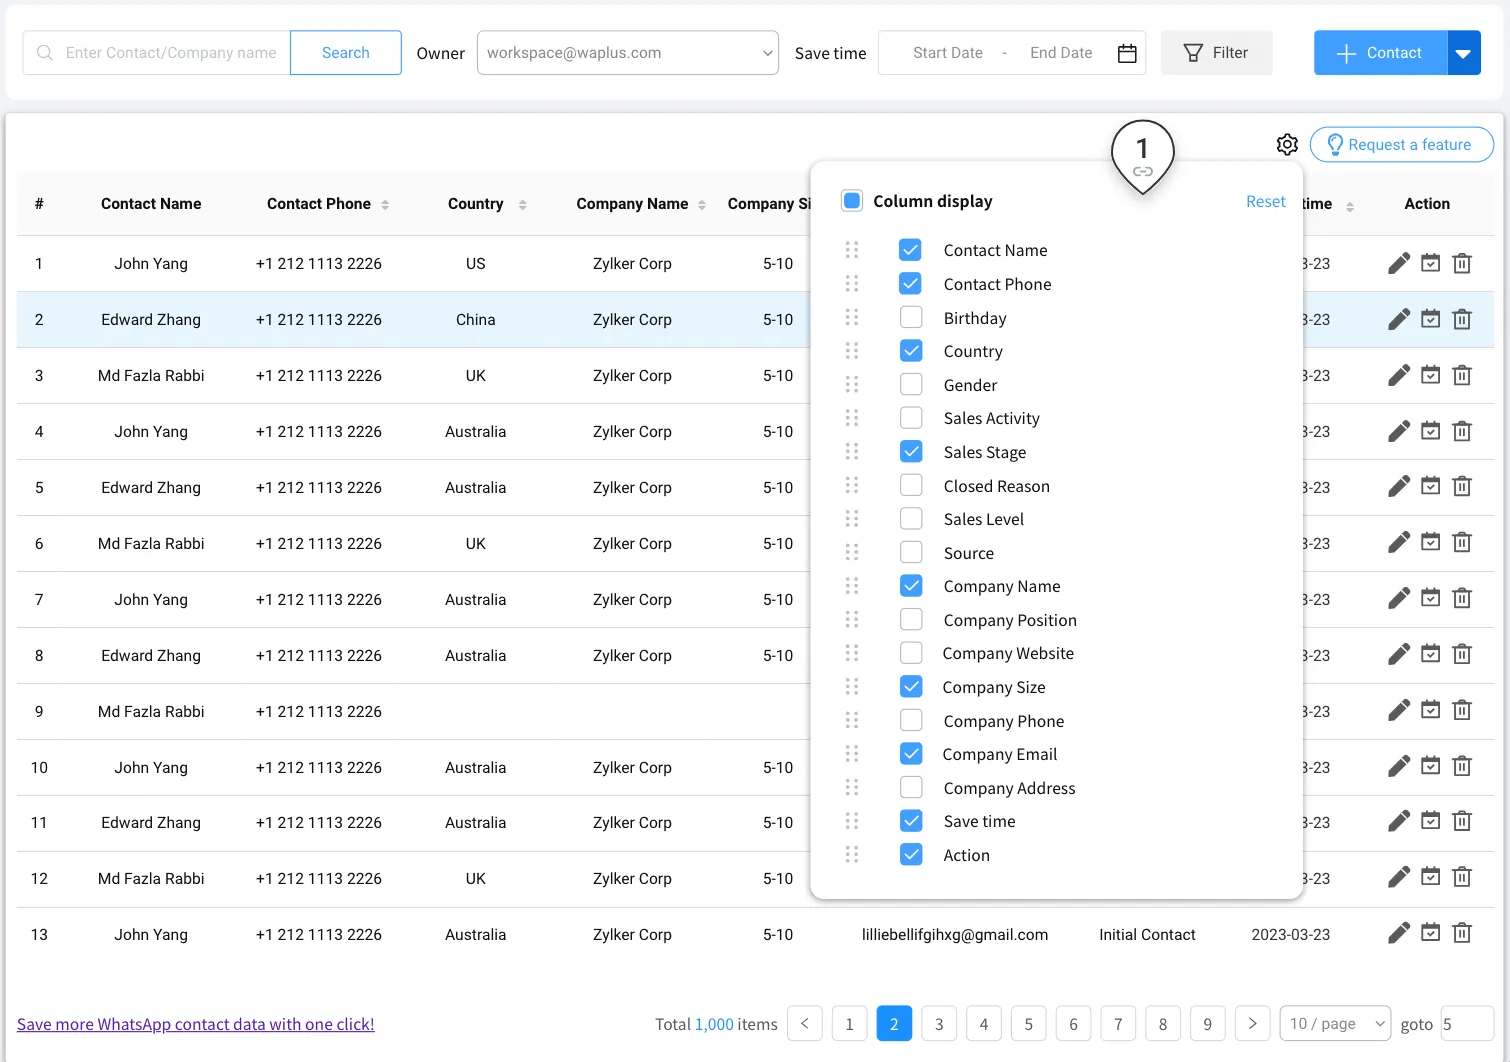Screen dimensions: 1510x1062
Task: Open schedule icon for row 9
Action: pos(1431,711)
